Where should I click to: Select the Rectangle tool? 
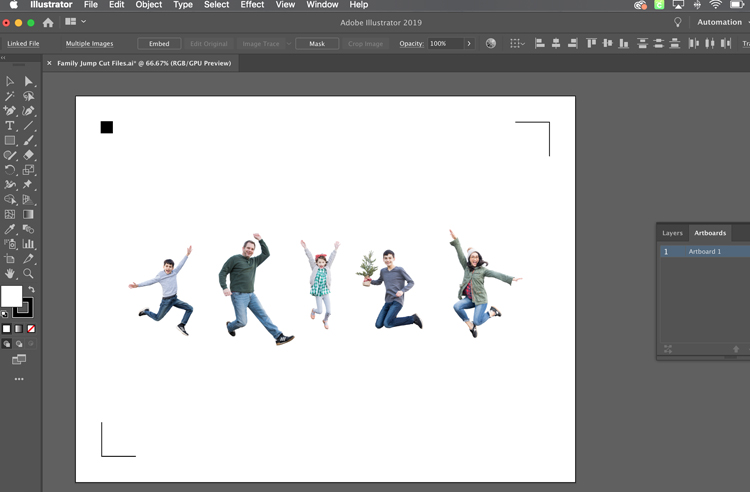tap(10, 141)
